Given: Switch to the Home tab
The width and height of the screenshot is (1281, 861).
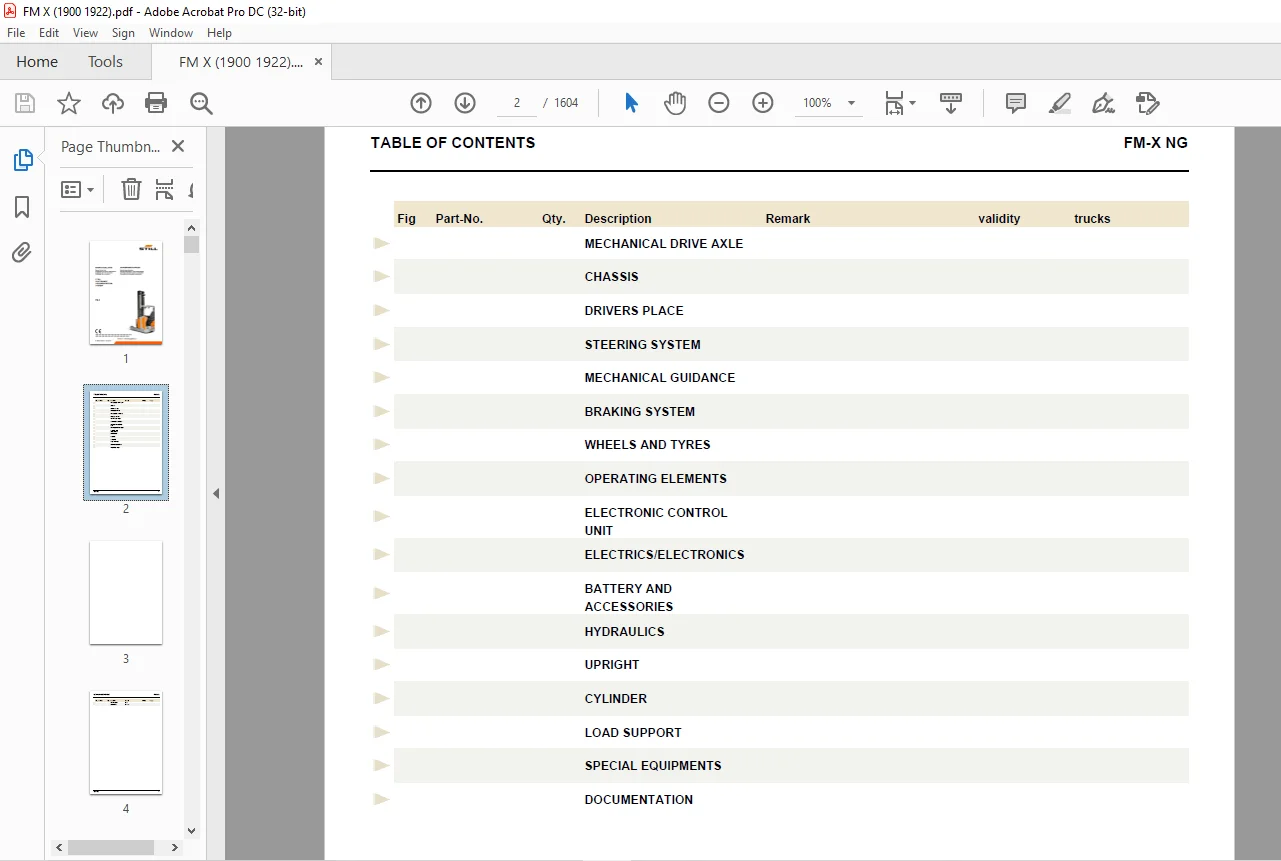Looking at the screenshot, I should tap(37, 62).
